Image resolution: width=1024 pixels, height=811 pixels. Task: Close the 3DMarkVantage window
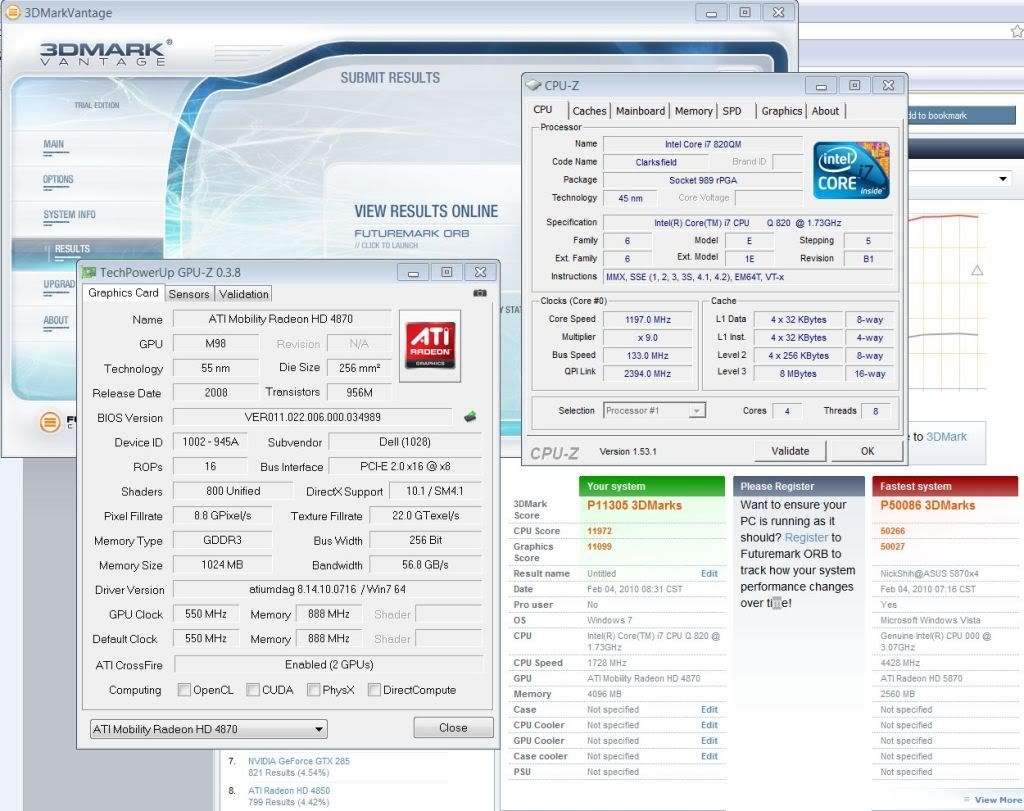[x=778, y=12]
